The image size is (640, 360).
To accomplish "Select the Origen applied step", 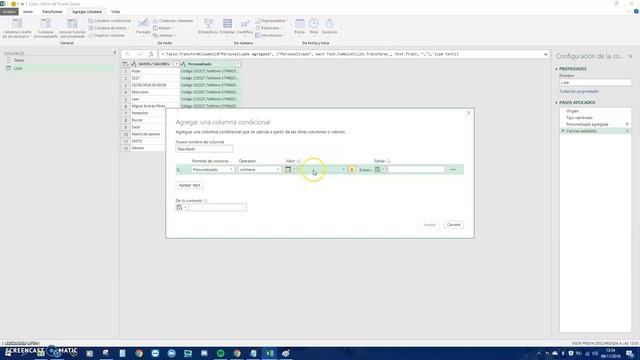I will point(572,111).
